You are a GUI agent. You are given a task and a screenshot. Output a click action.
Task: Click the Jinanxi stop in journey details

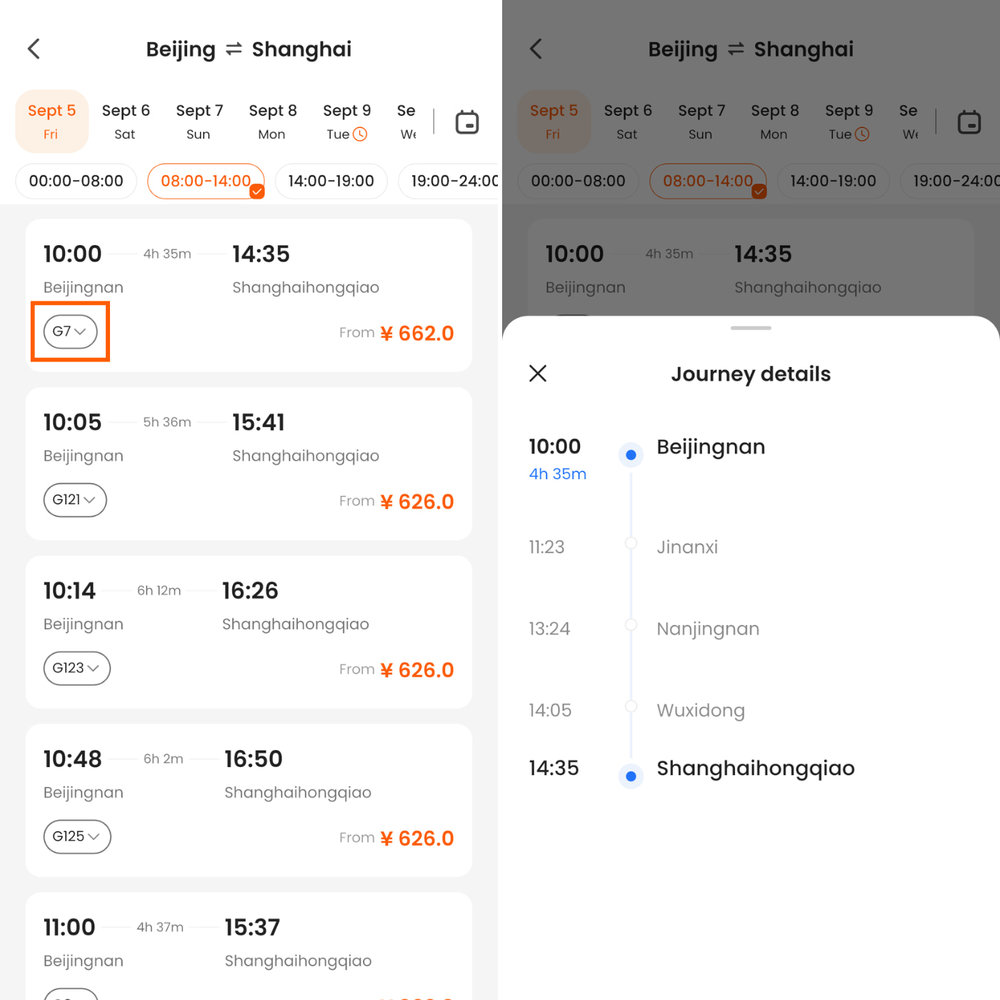pos(688,547)
